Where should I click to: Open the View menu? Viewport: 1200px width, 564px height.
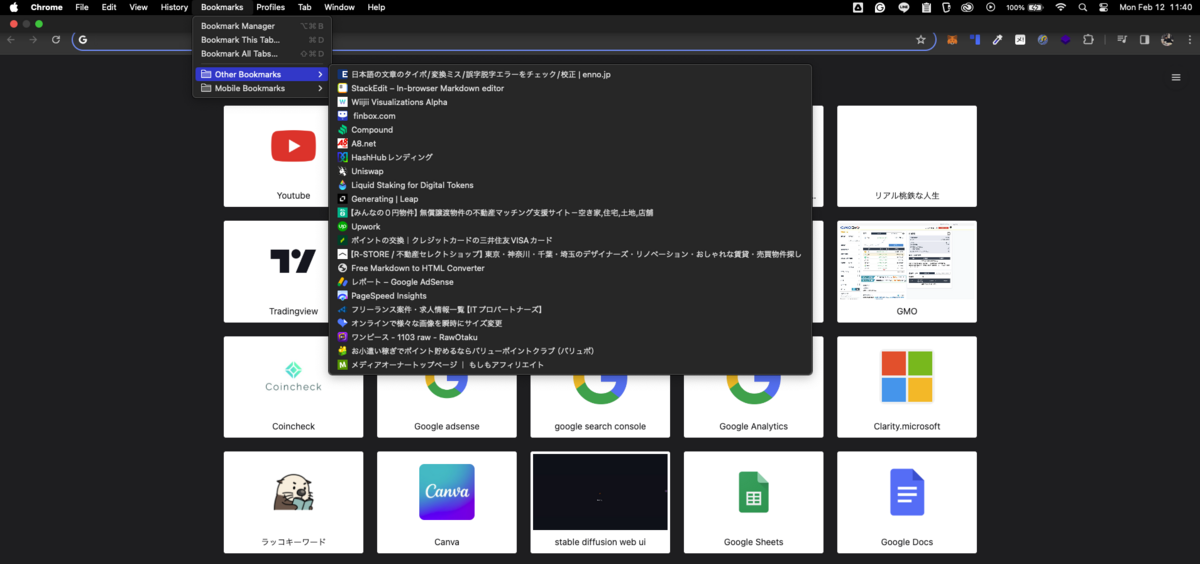[138, 7]
